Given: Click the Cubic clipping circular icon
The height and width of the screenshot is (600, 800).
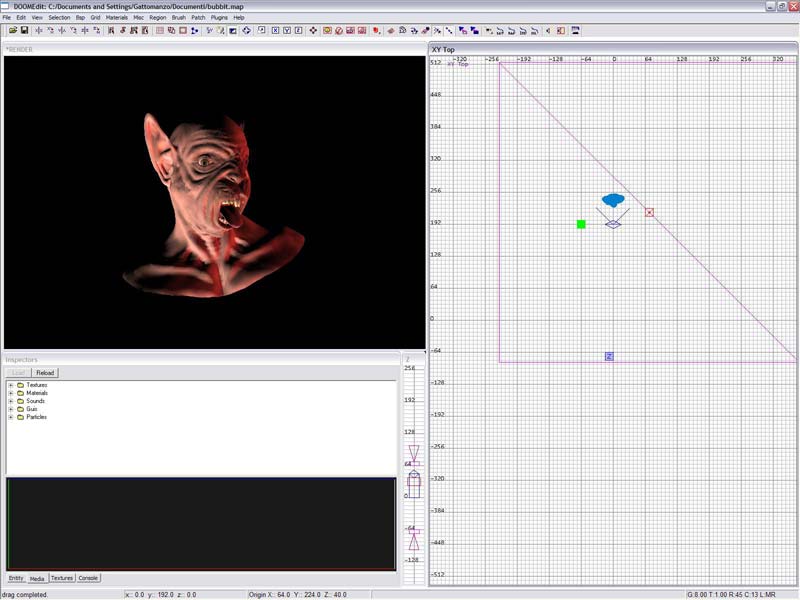Looking at the screenshot, I should (246, 31).
